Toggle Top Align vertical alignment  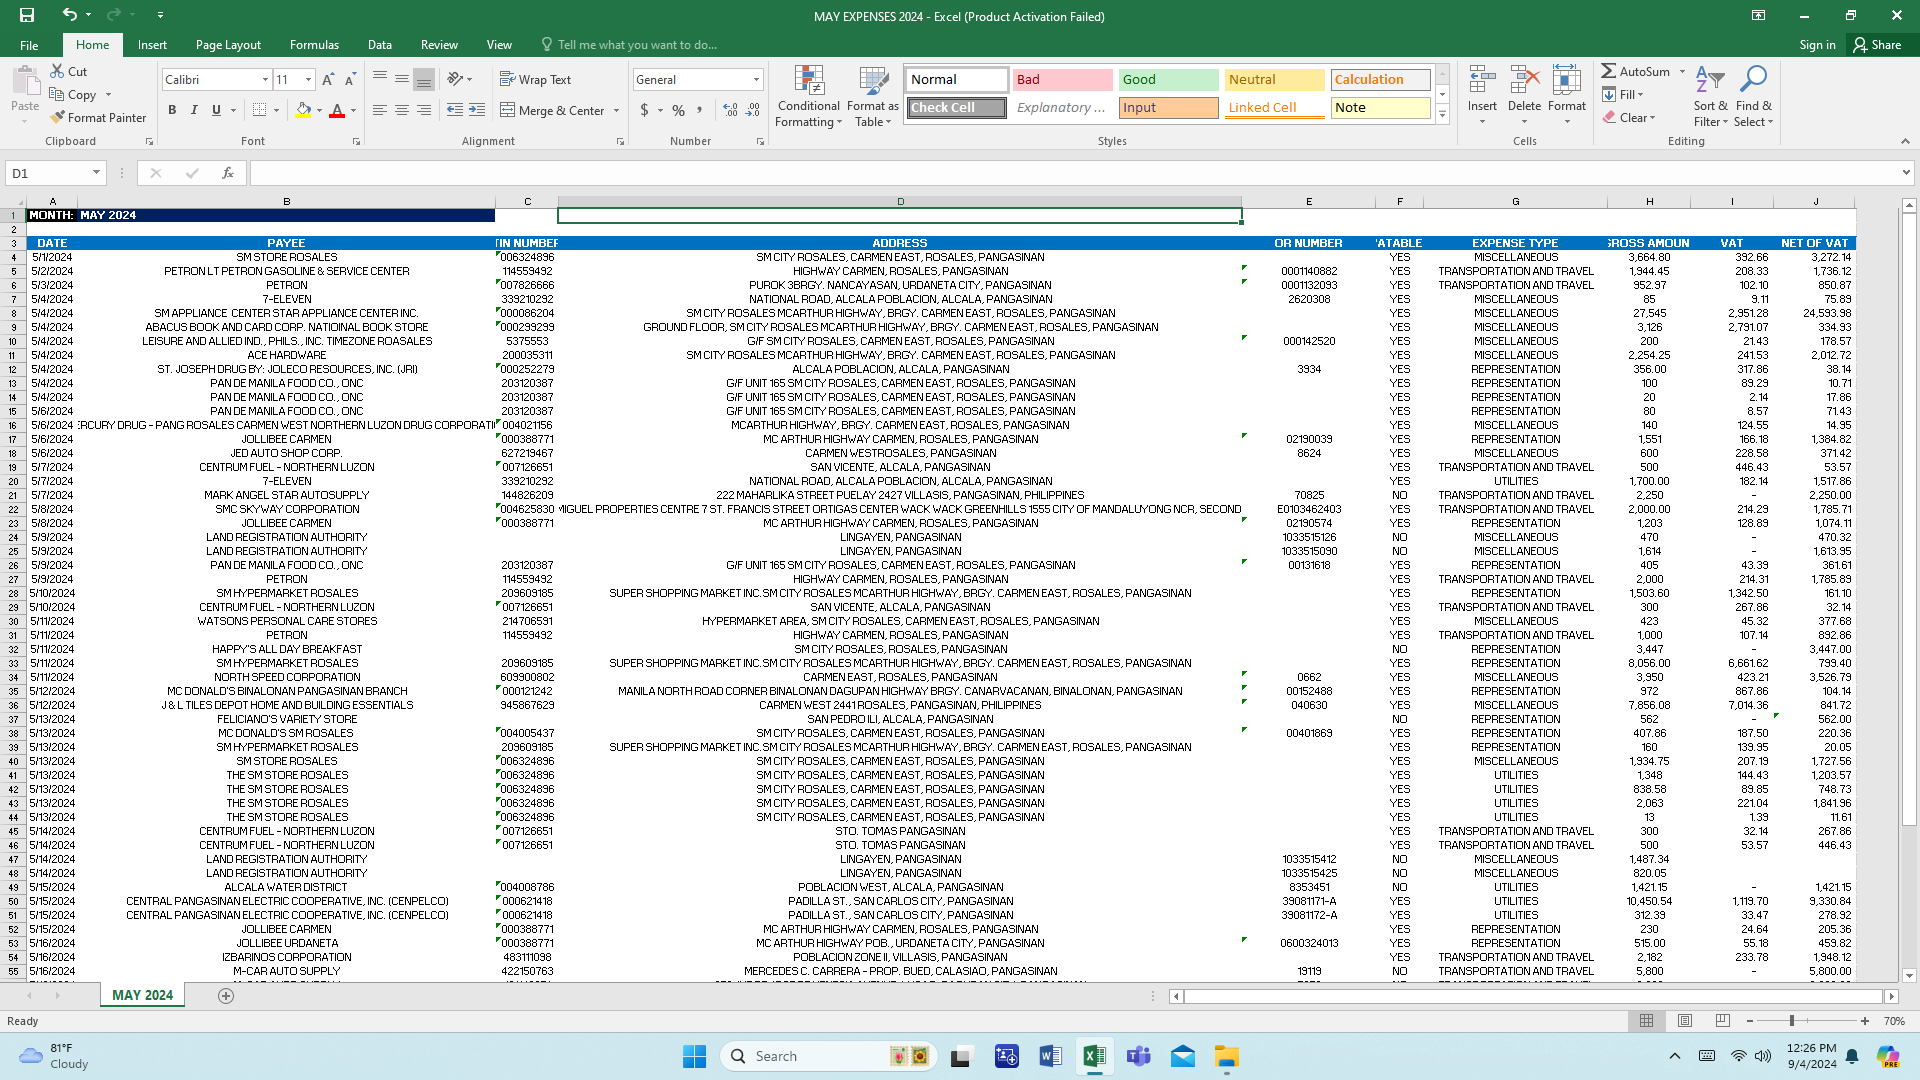coord(380,79)
